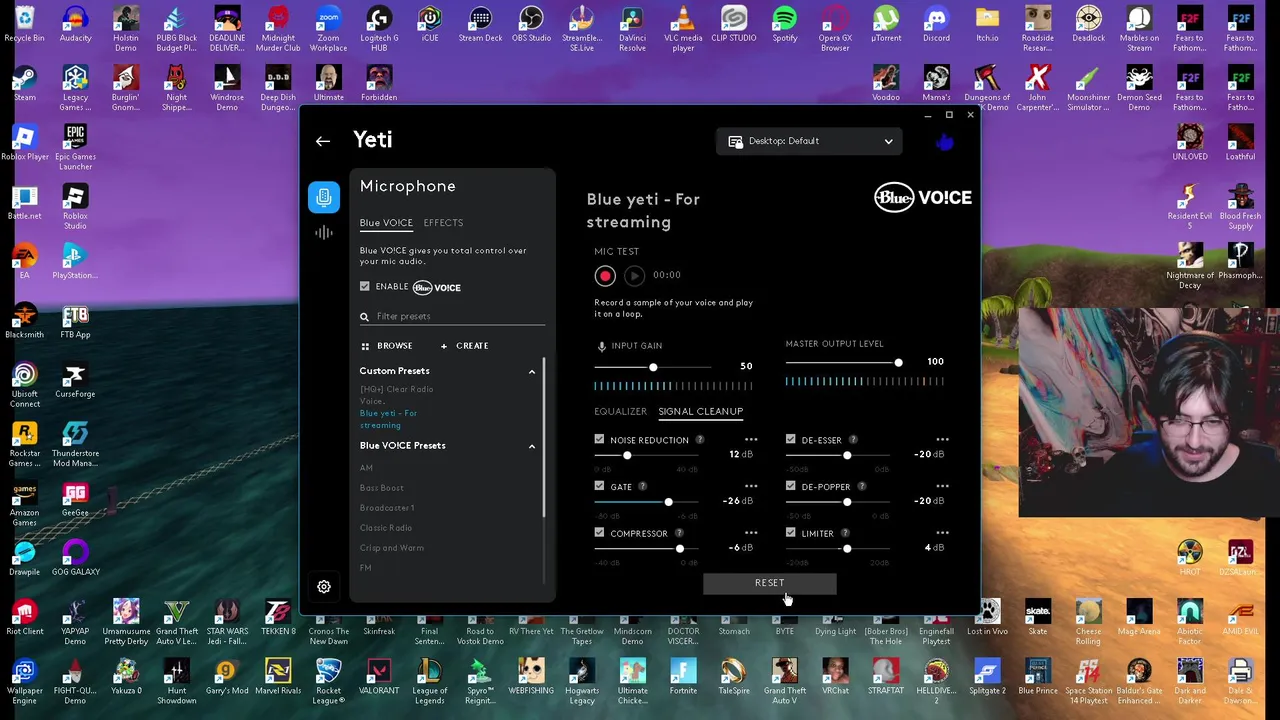Click the De-Esser help question icon
The image size is (1280, 720).
click(853, 440)
